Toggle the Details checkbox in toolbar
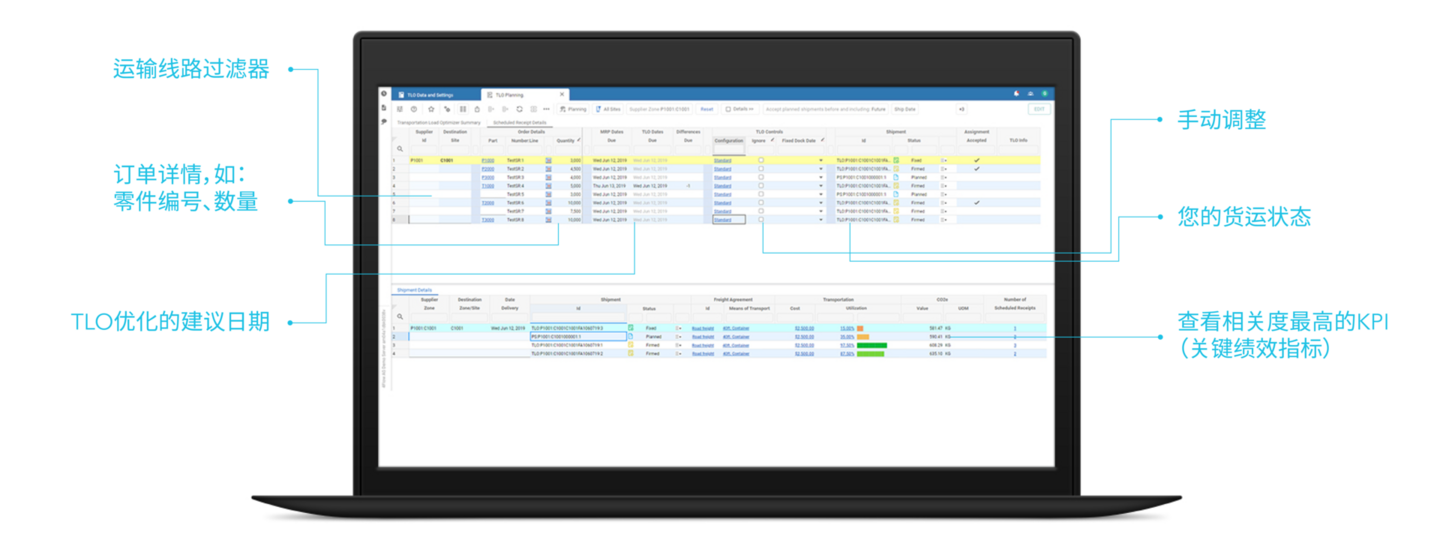 pyautogui.click(x=728, y=109)
